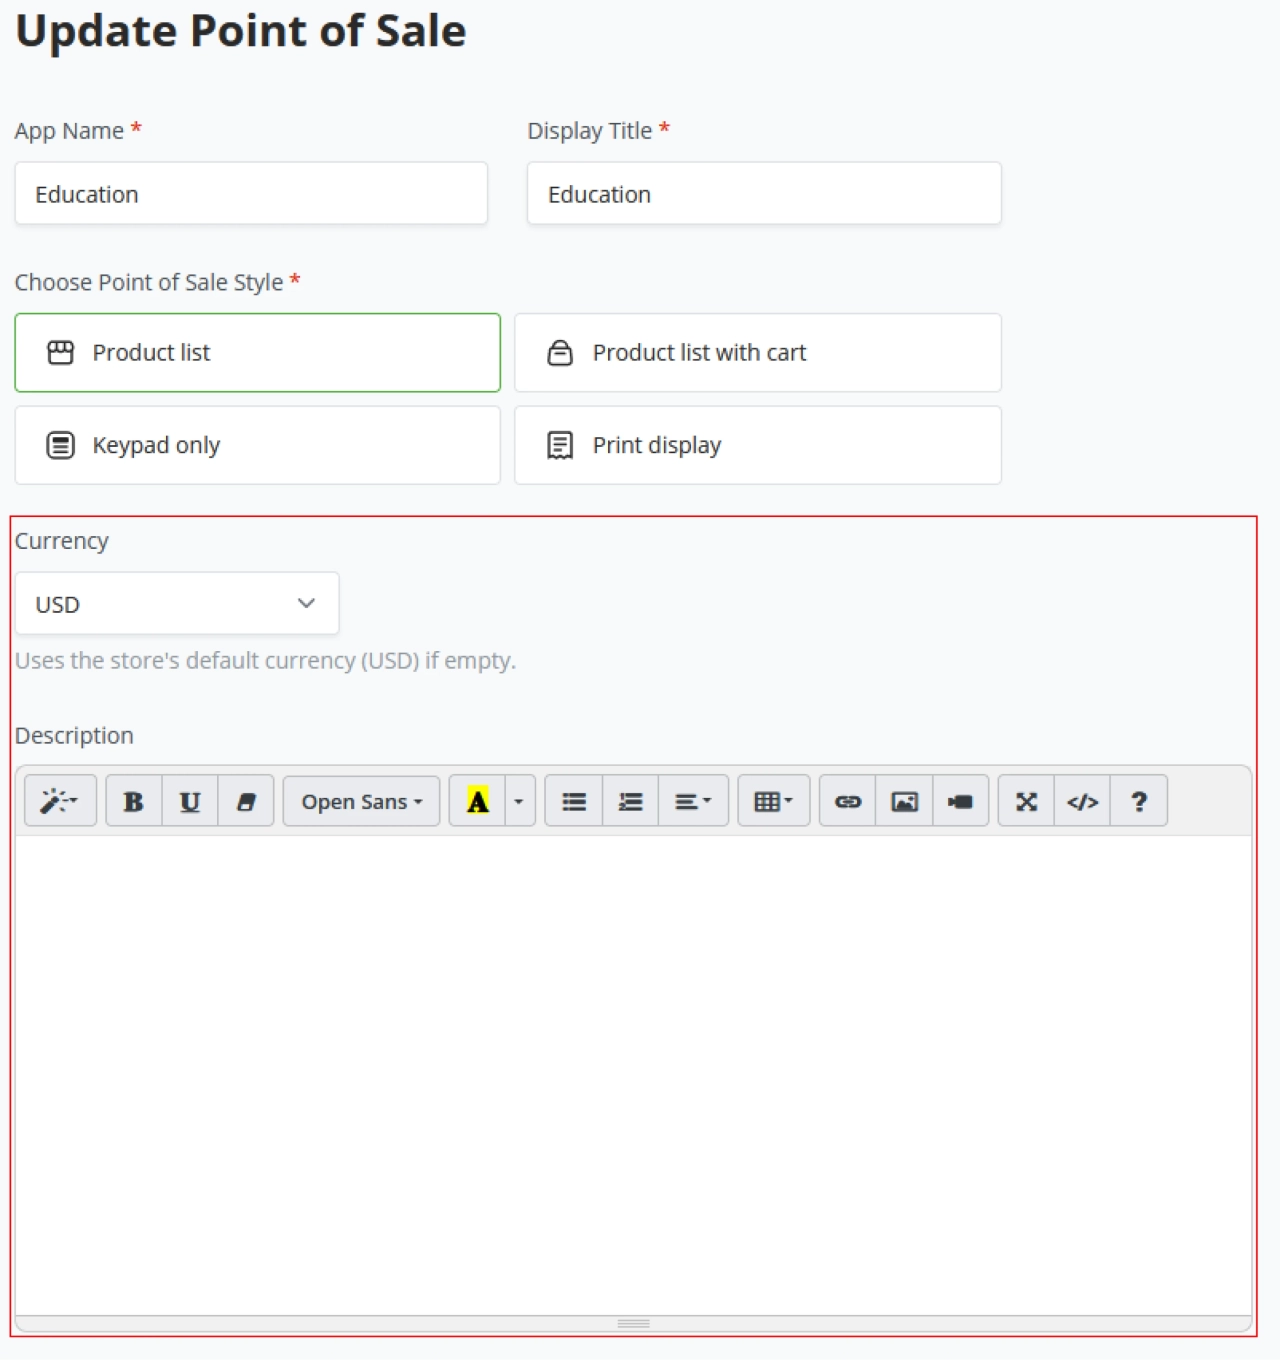Viewport: 1280px width, 1360px height.
Task: Insert an unordered bullet list
Action: click(574, 802)
